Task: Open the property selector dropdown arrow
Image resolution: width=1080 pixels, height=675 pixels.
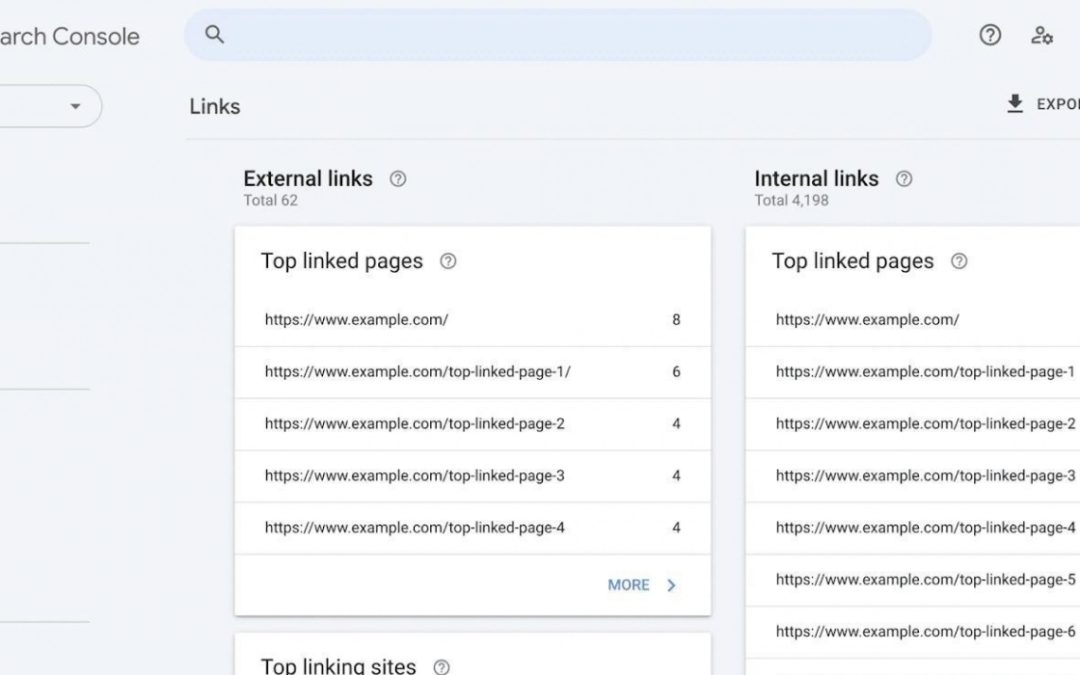Action: [76, 106]
